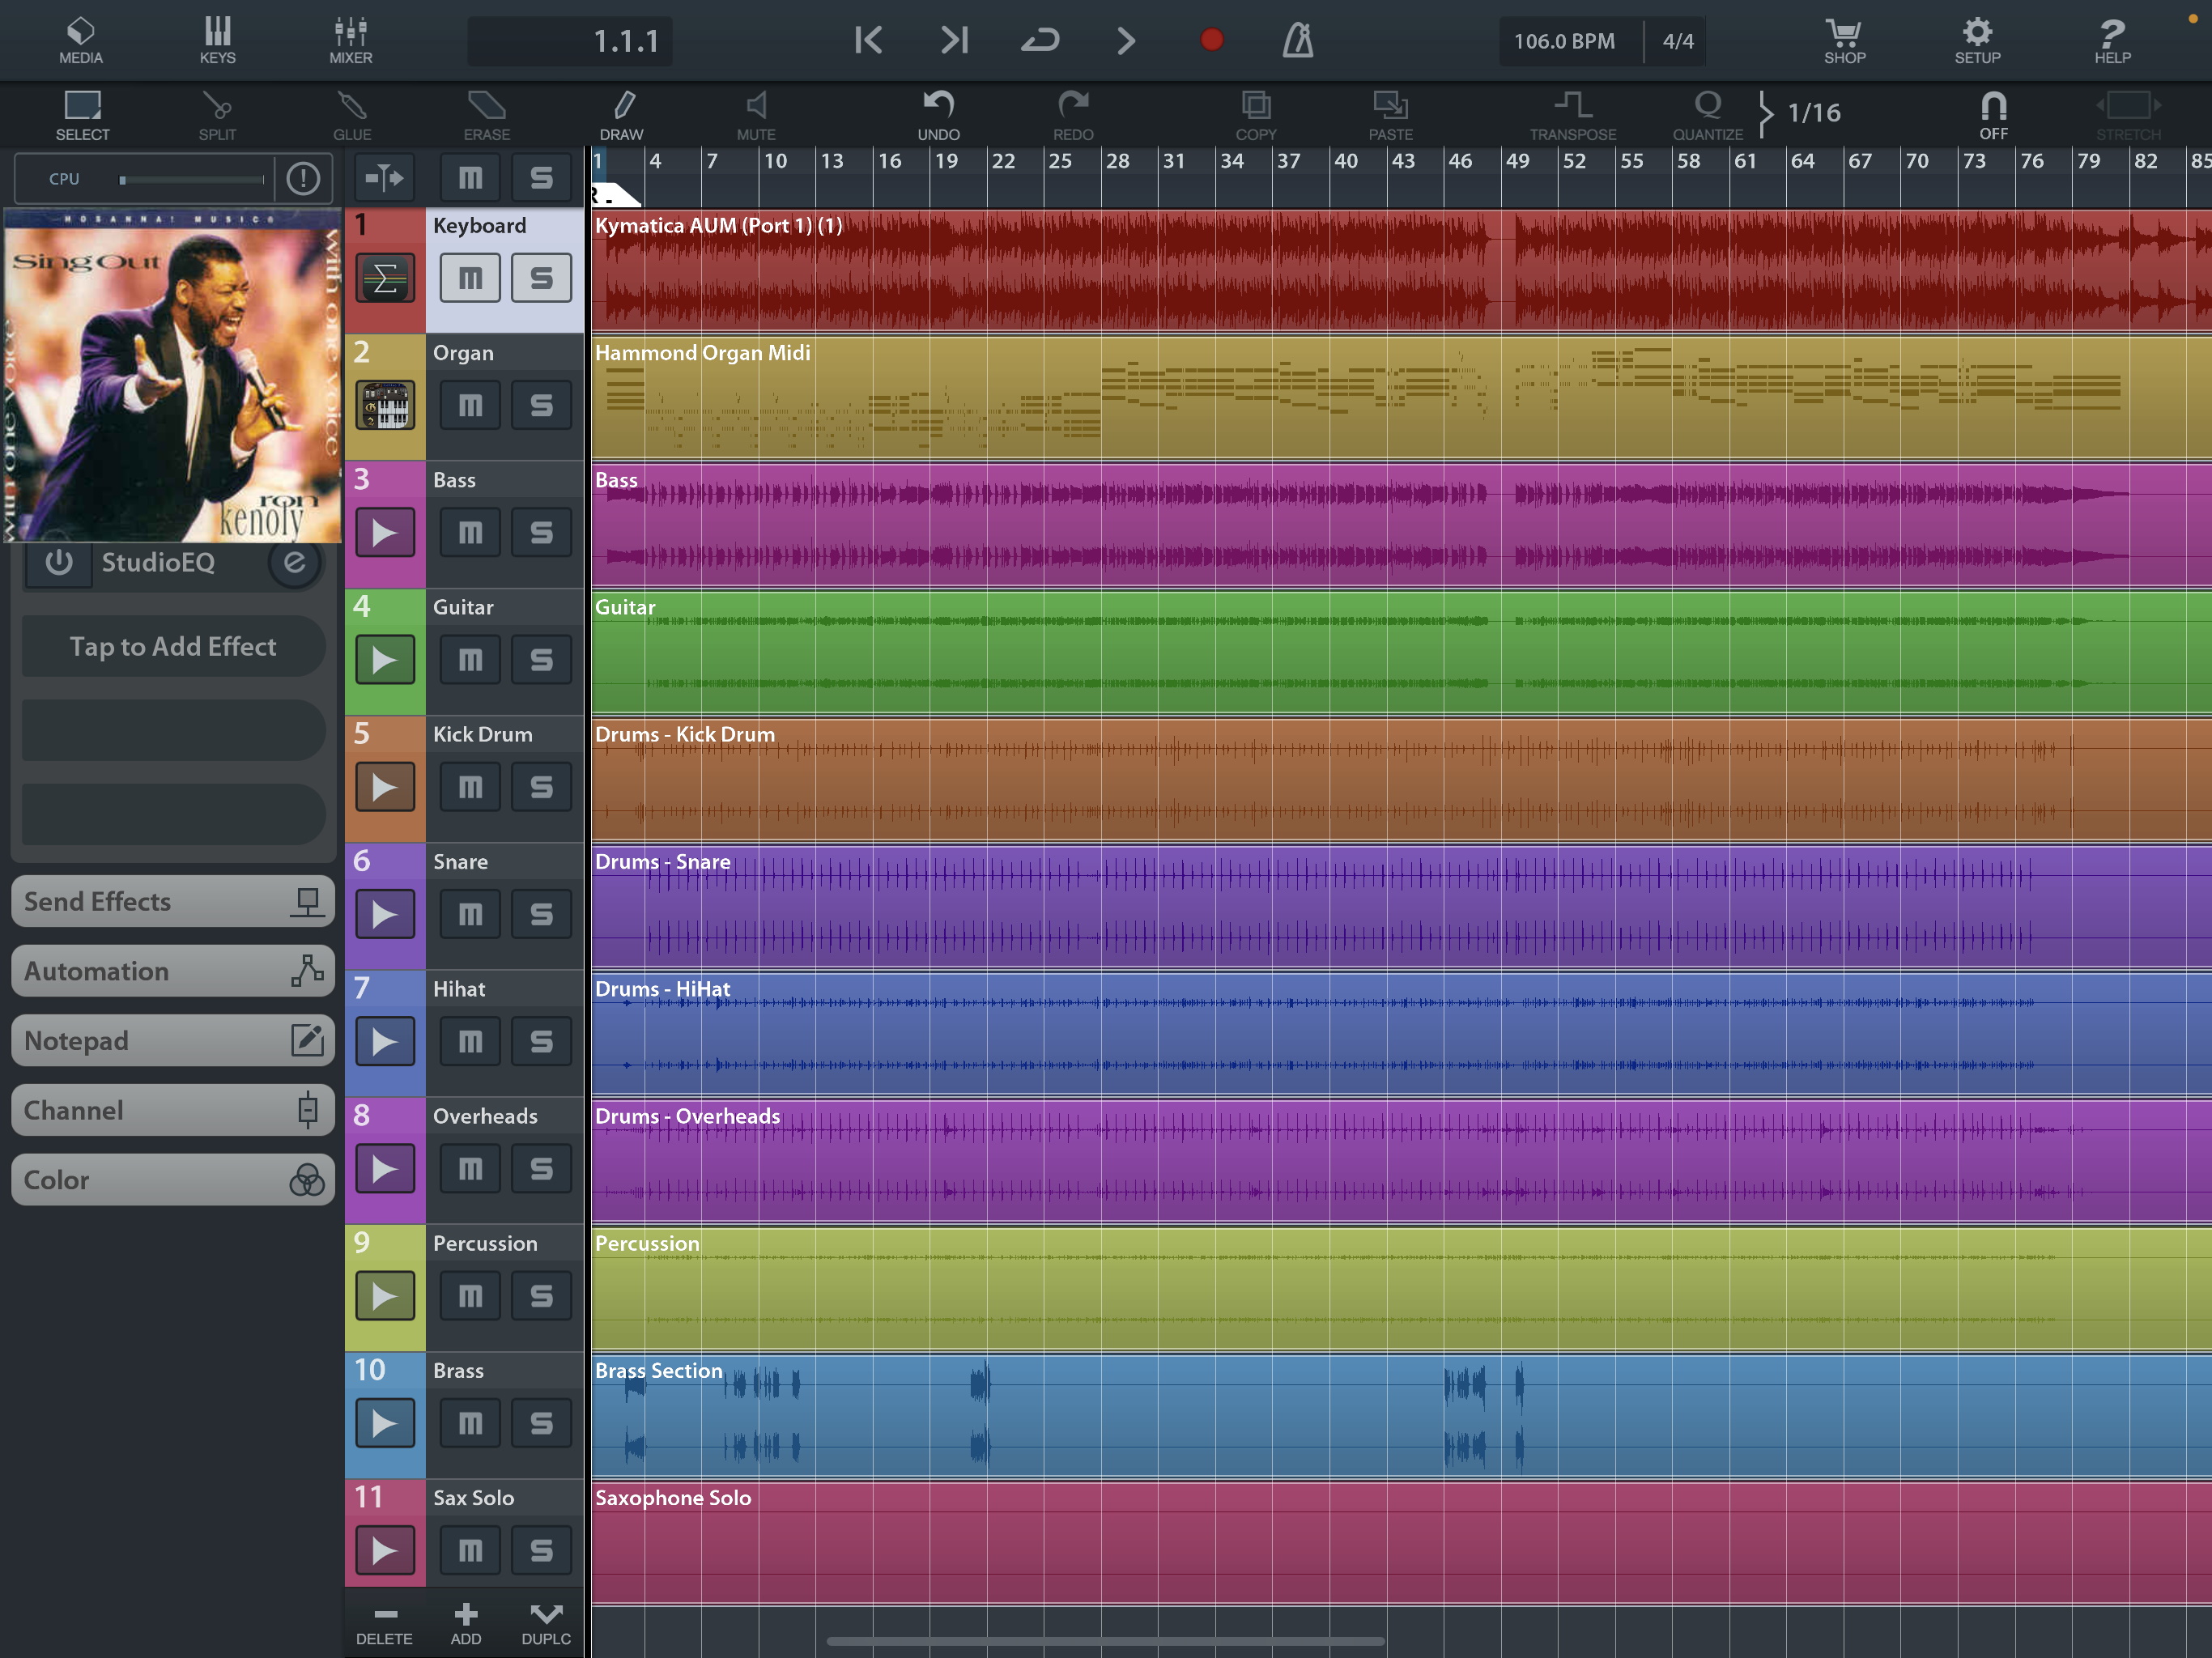2212x1658 pixels.
Task: Solo the Bass track
Action: 541,532
